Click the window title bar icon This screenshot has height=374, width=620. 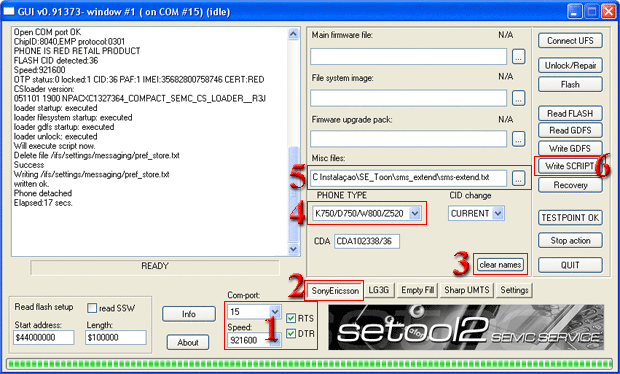pos(9,11)
